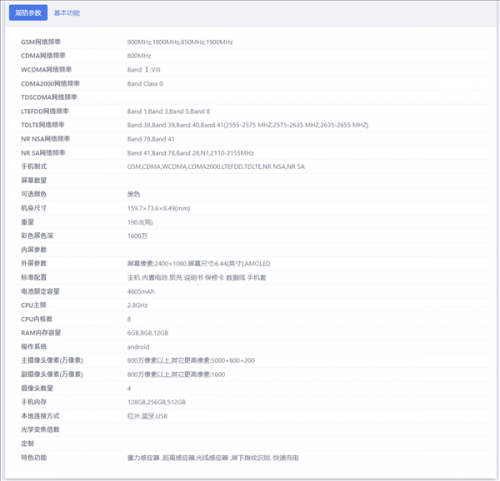Viewport: 500px width, 481px height.
Task: Click the GSM网络频率 row label
Action: coord(41,42)
